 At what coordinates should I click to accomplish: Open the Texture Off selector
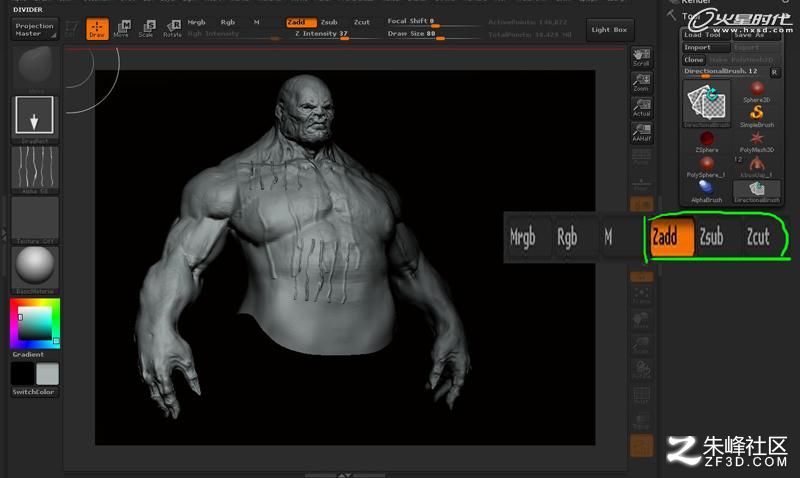pyautogui.click(x=35, y=220)
